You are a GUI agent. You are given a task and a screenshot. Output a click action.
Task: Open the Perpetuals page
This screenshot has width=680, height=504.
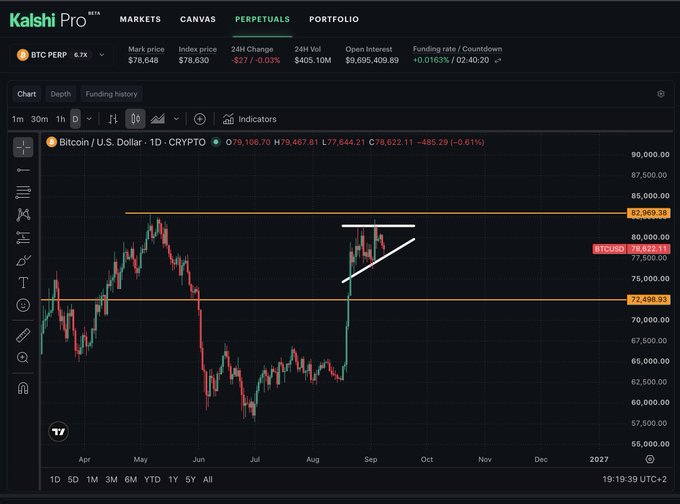coord(262,19)
